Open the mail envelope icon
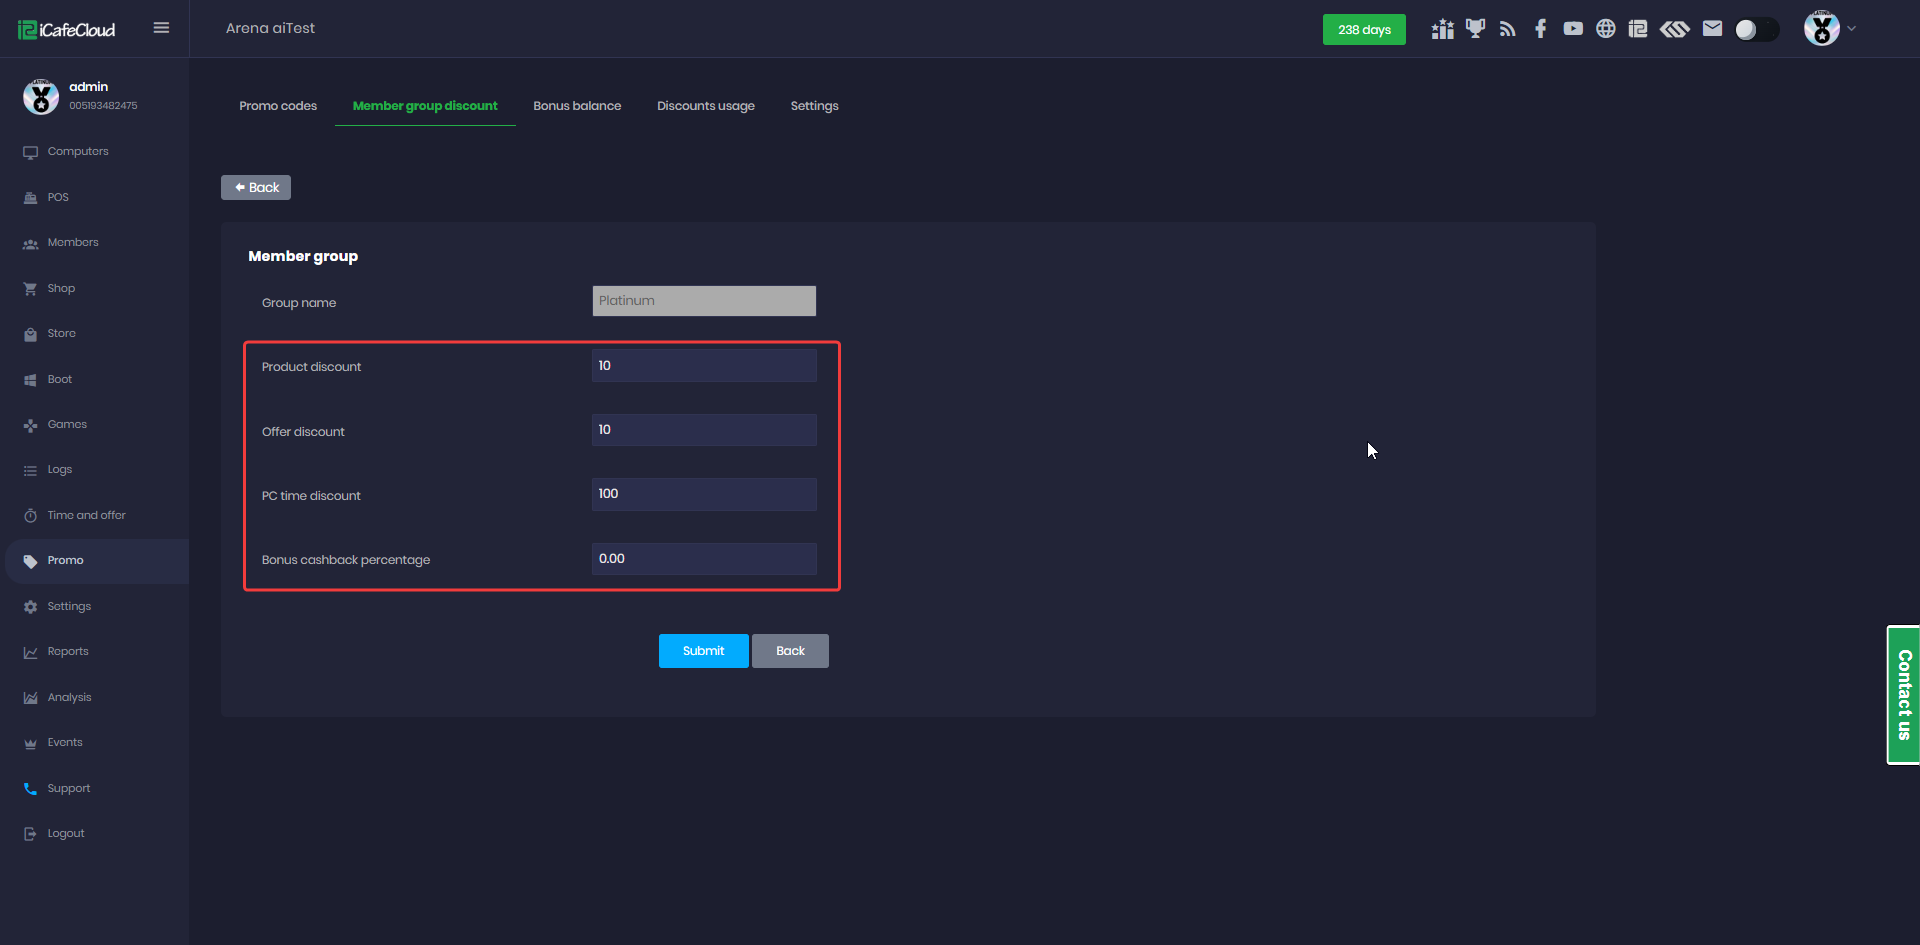 [x=1712, y=29]
